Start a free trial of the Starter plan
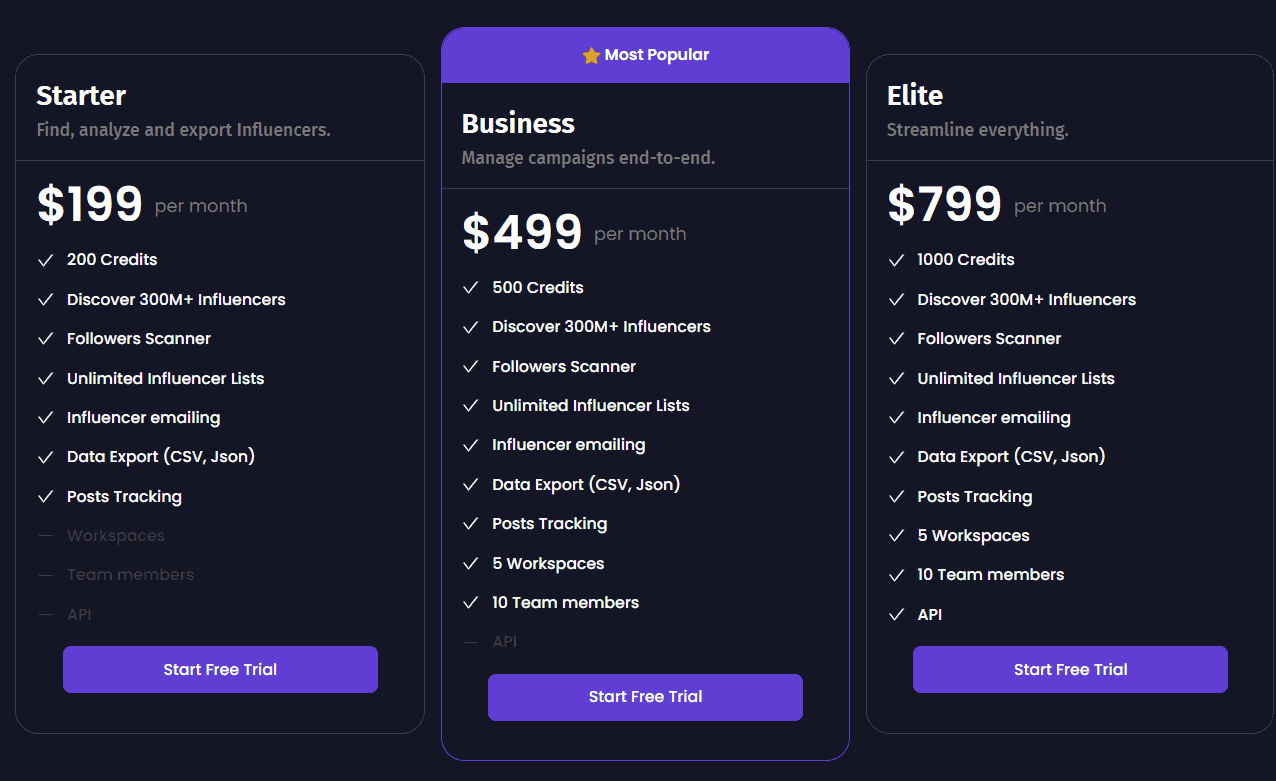 point(220,669)
